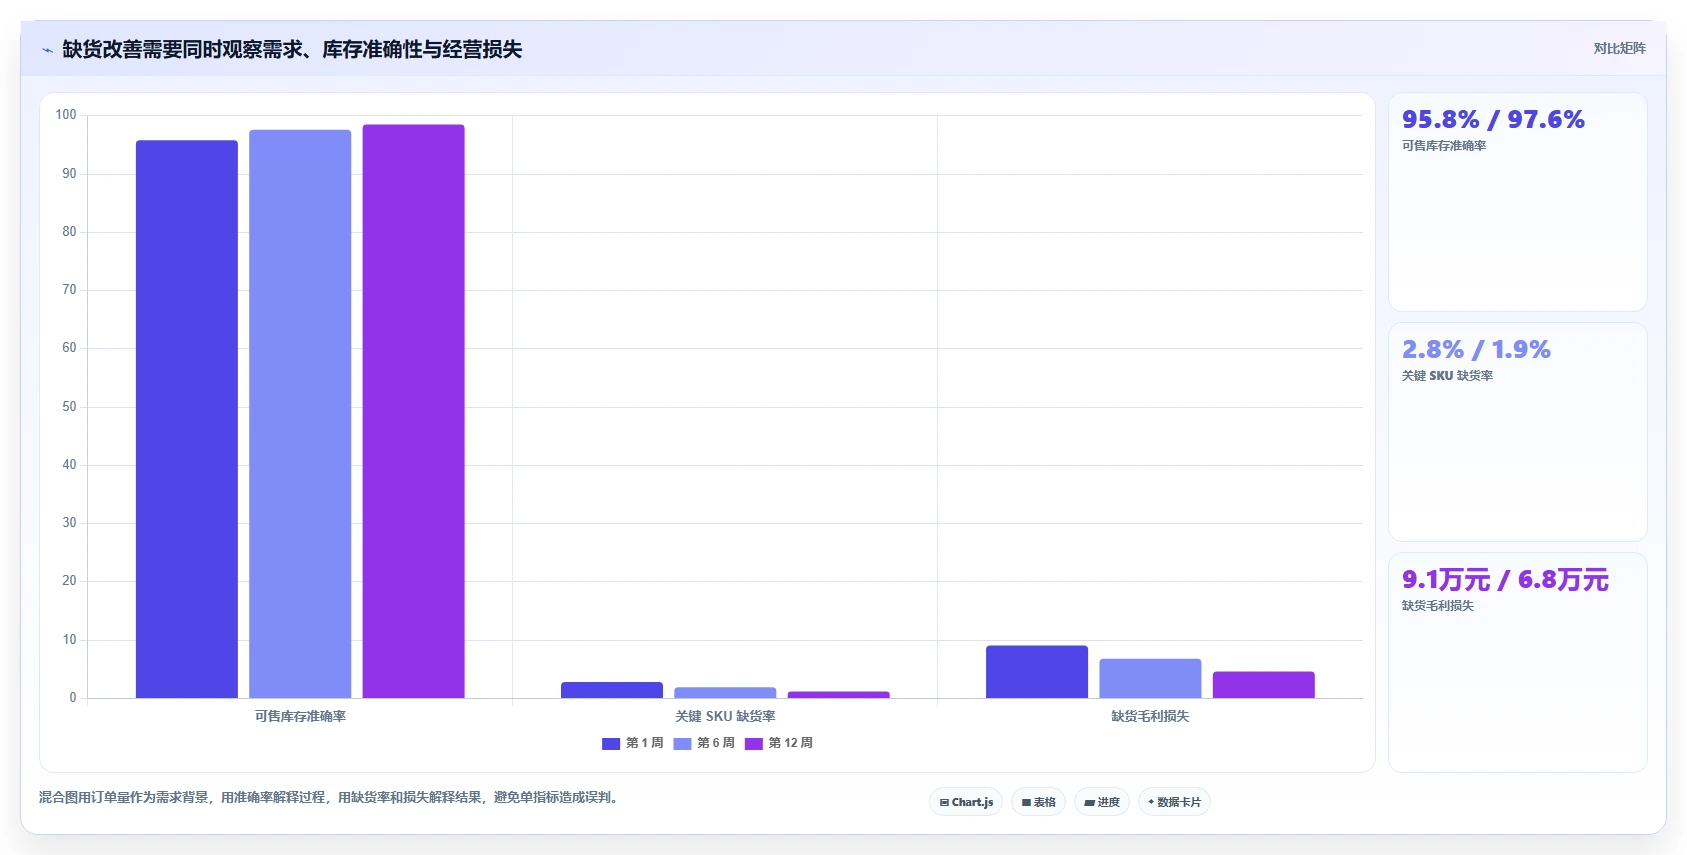
Task: Click the 第 1 周 bar for 关键 SKU 缺货率
Action: 612,690
